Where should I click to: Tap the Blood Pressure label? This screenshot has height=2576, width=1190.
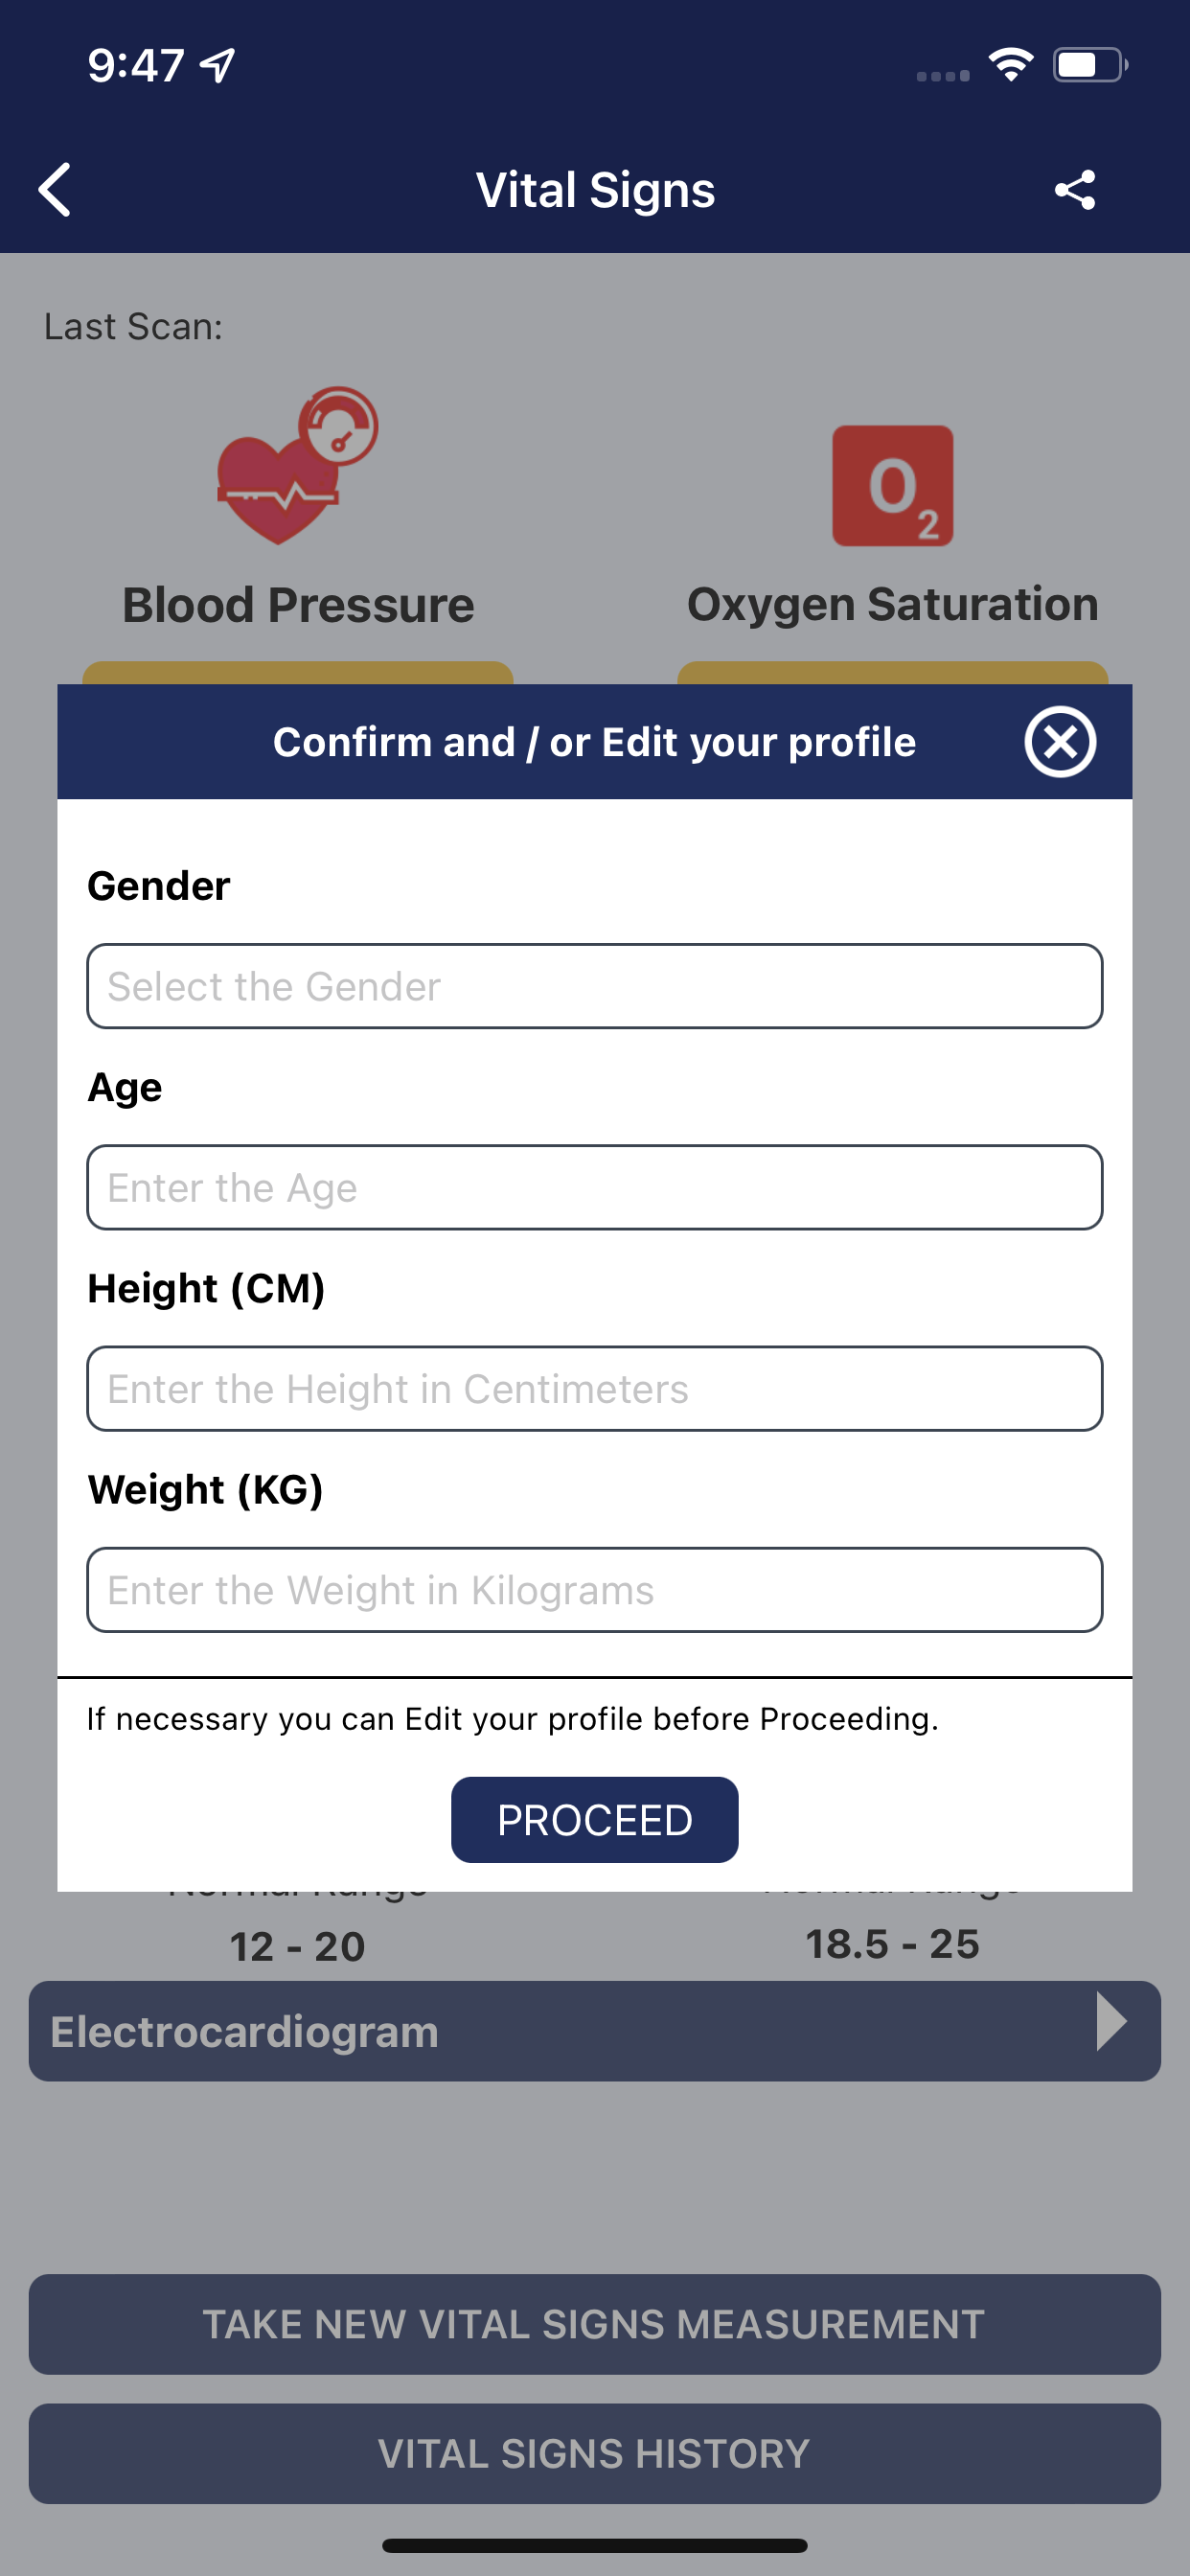298,605
